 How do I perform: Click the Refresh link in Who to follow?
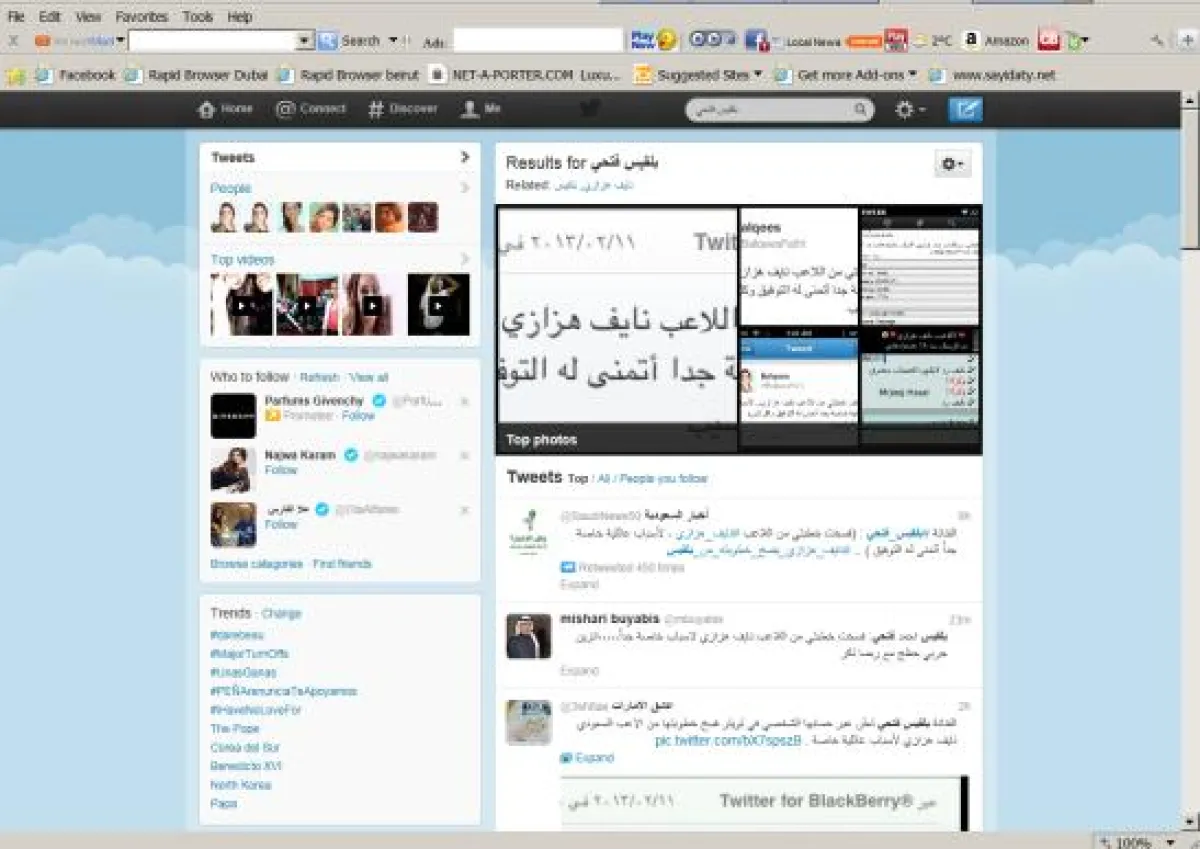[x=319, y=377]
